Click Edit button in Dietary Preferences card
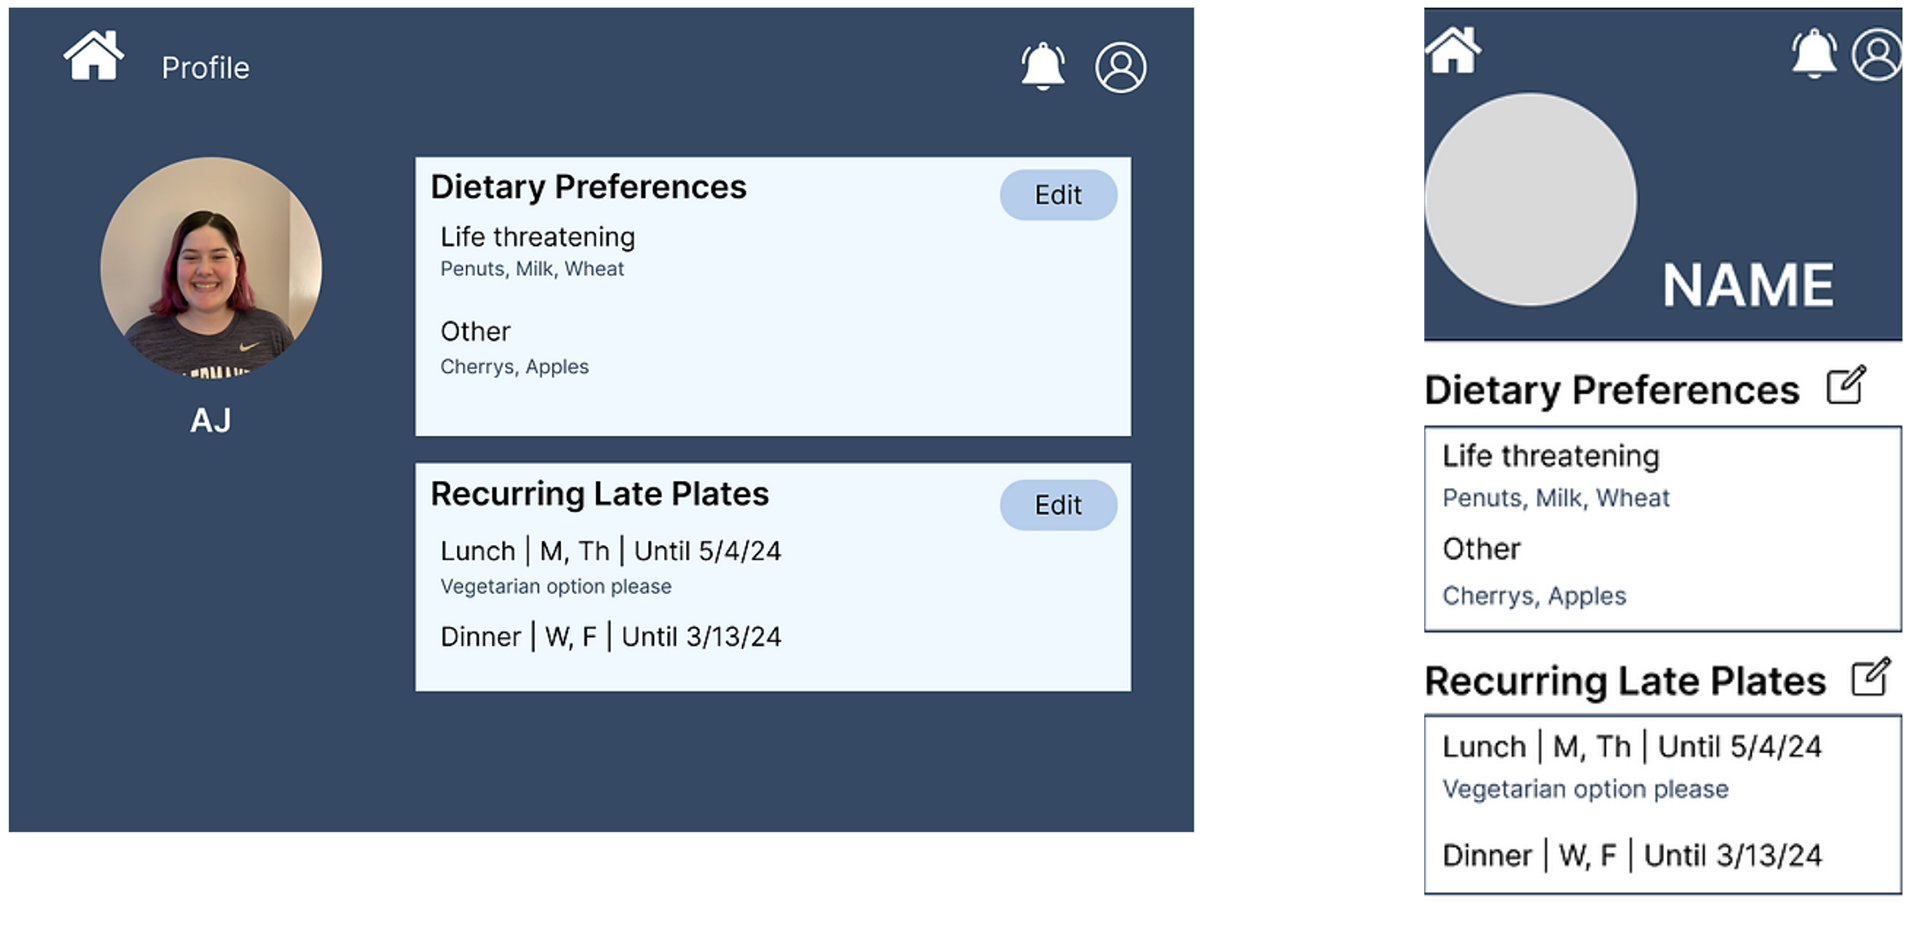 tap(1058, 195)
